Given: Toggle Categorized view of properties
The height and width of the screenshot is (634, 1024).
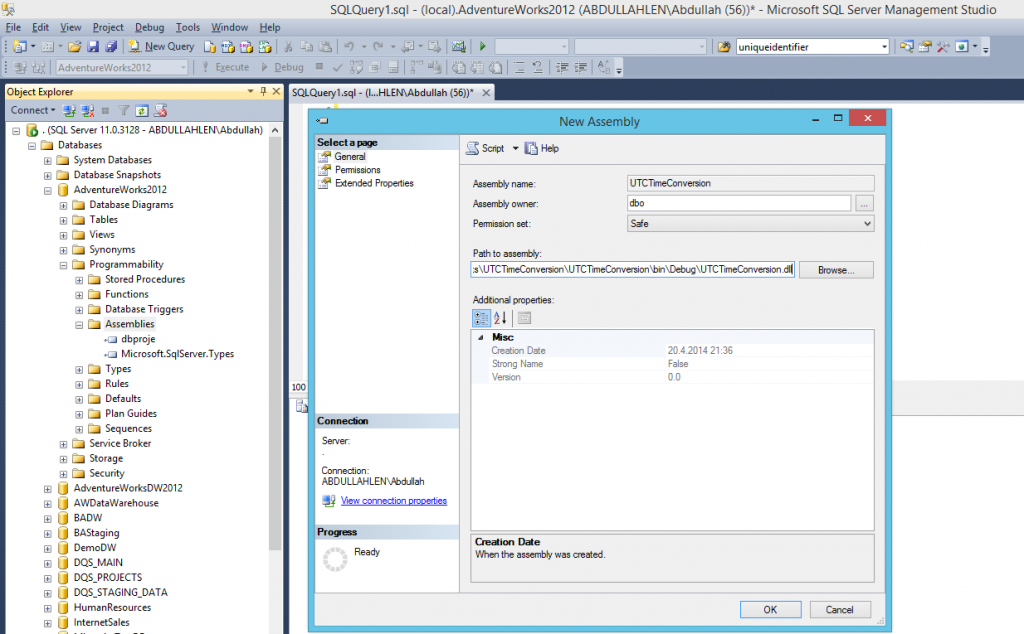Looking at the screenshot, I should pos(481,318).
